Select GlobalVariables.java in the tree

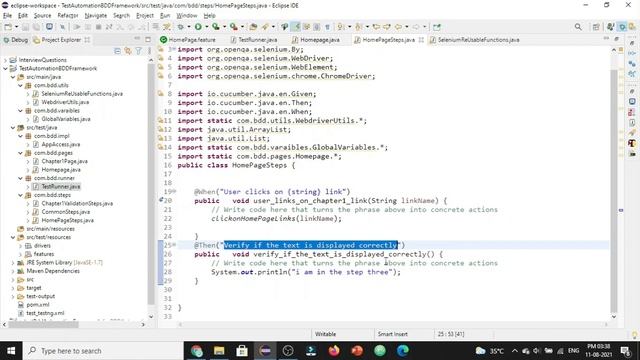click(62, 119)
